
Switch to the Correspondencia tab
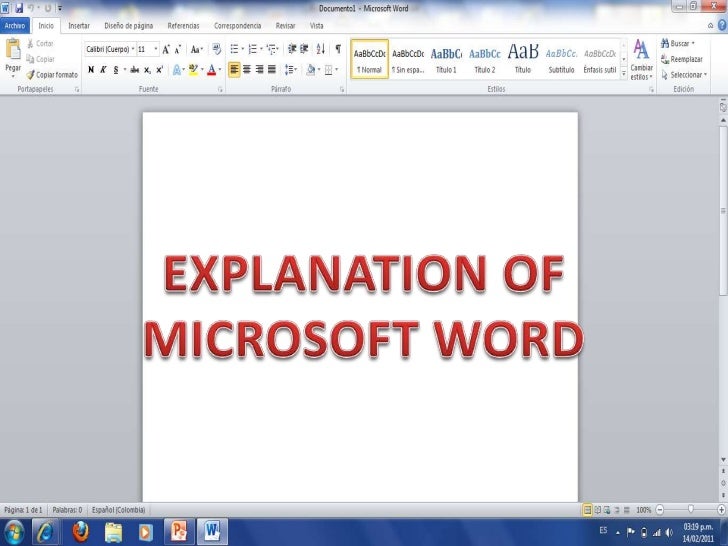click(237, 26)
